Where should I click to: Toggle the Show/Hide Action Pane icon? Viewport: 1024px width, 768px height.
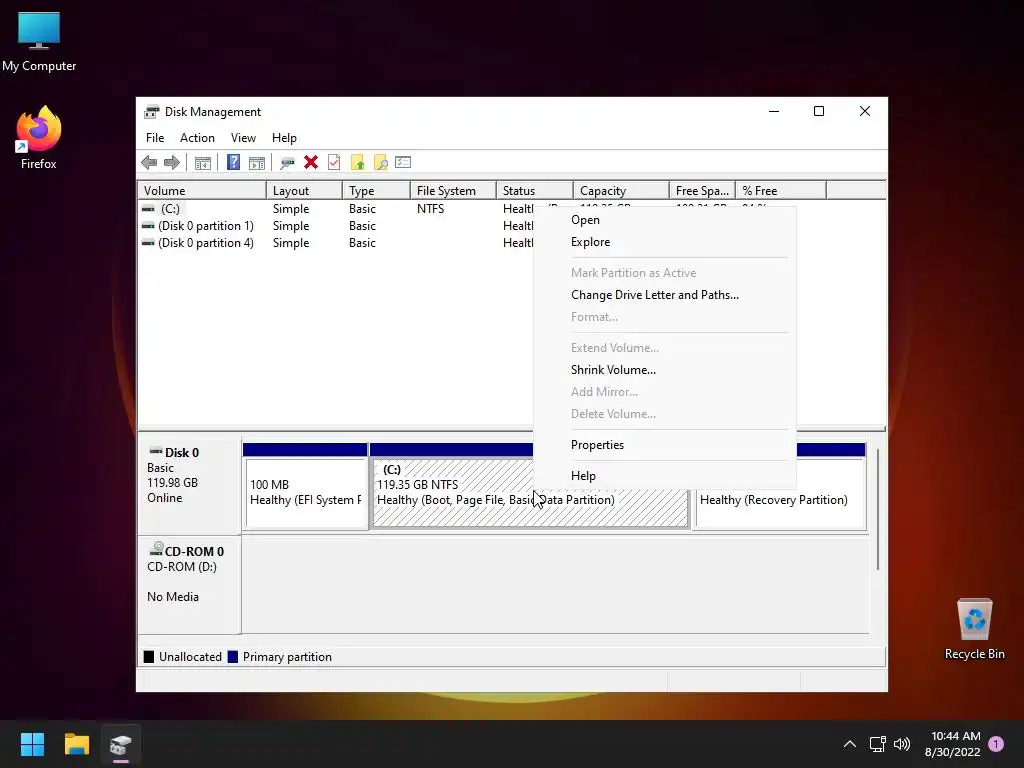[x=257, y=163]
